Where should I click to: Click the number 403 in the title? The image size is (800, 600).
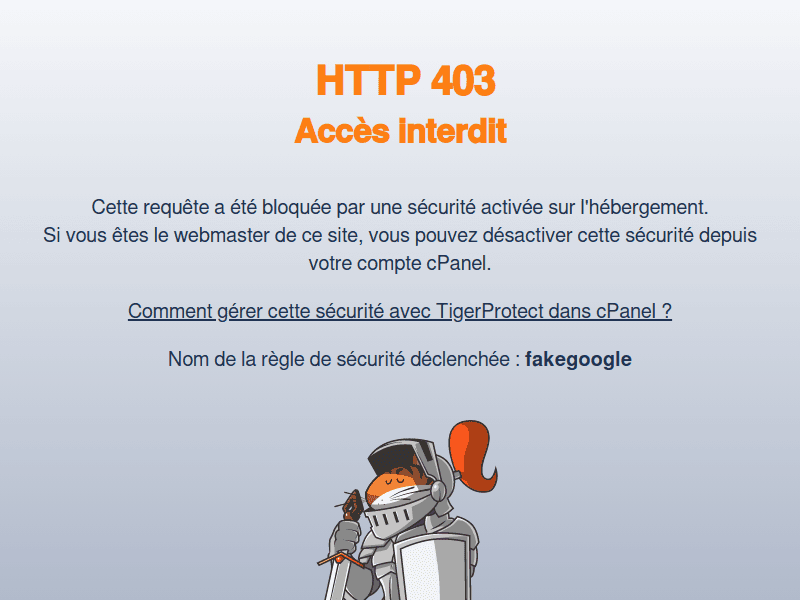[x=463, y=80]
